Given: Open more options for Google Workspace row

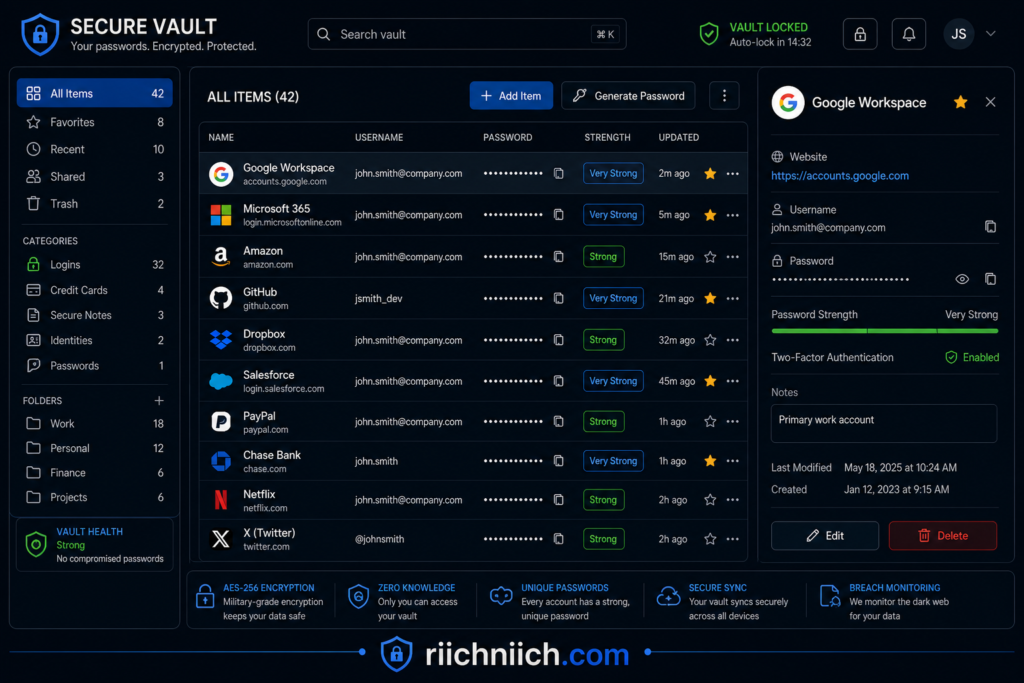Looking at the screenshot, I should pyautogui.click(x=733, y=174).
